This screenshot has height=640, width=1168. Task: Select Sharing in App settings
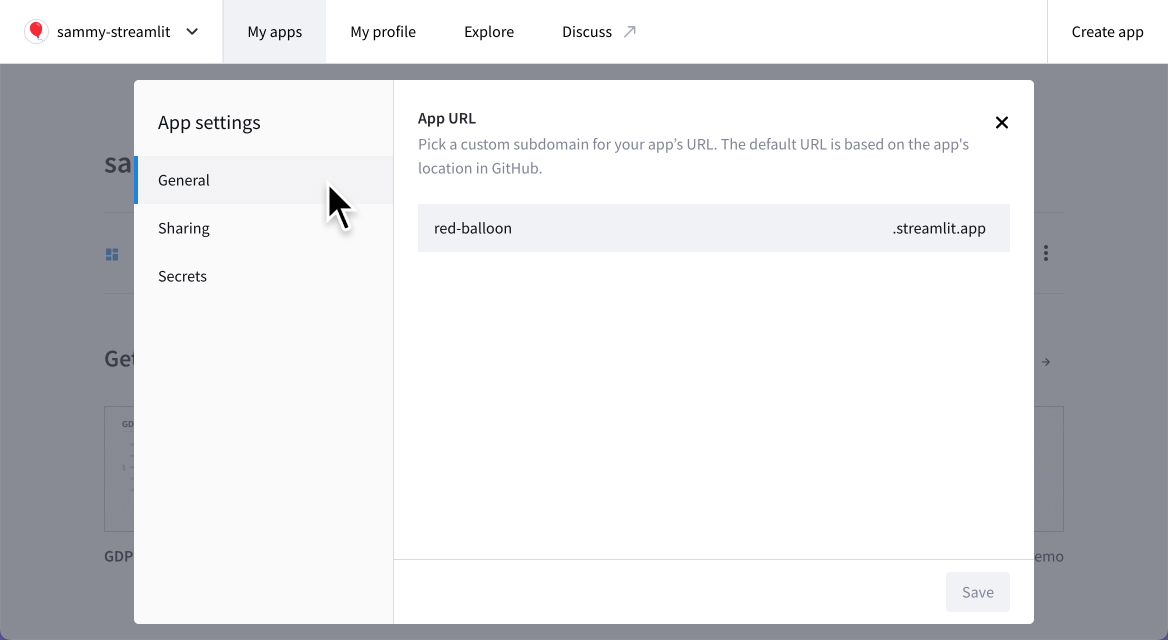(x=183, y=228)
